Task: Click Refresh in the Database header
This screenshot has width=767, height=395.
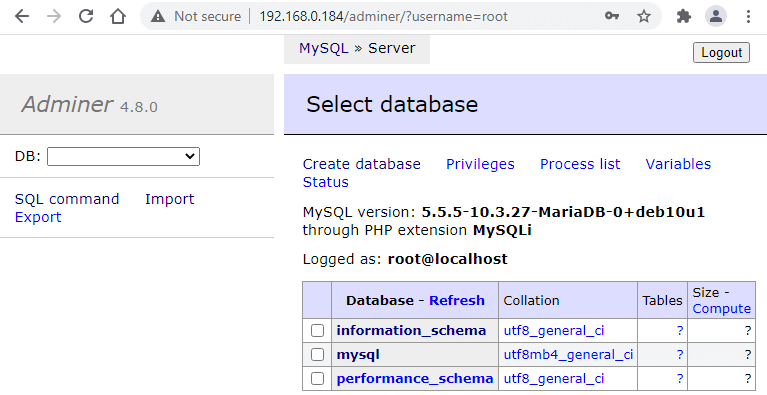Action: (x=457, y=300)
